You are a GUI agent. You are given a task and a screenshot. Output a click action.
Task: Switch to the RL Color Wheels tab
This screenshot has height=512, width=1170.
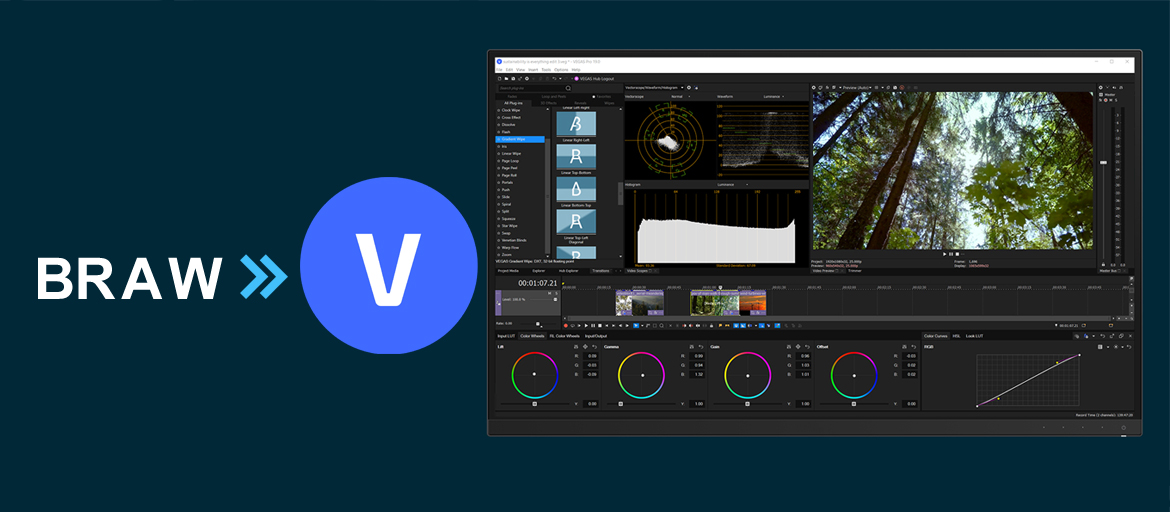(565, 336)
